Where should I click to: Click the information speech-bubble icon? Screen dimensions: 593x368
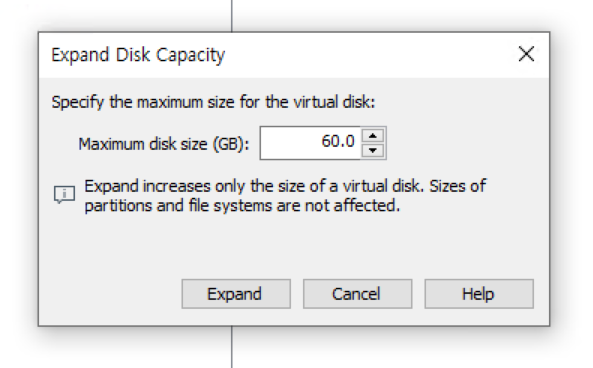click(x=64, y=194)
